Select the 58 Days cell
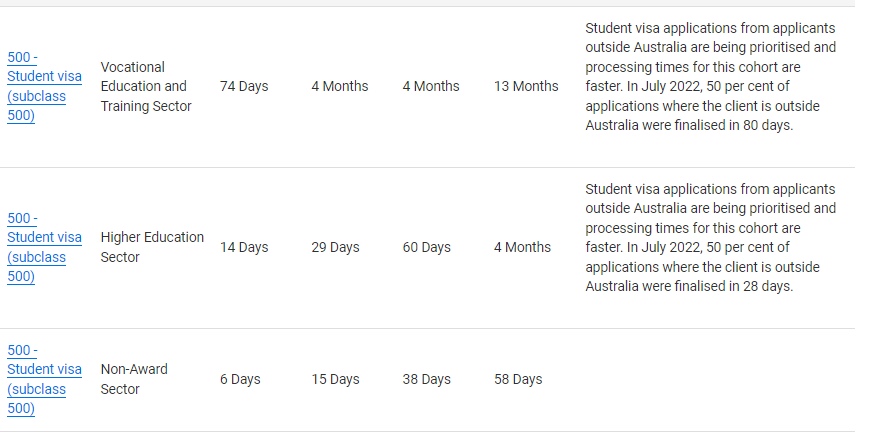 click(518, 379)
